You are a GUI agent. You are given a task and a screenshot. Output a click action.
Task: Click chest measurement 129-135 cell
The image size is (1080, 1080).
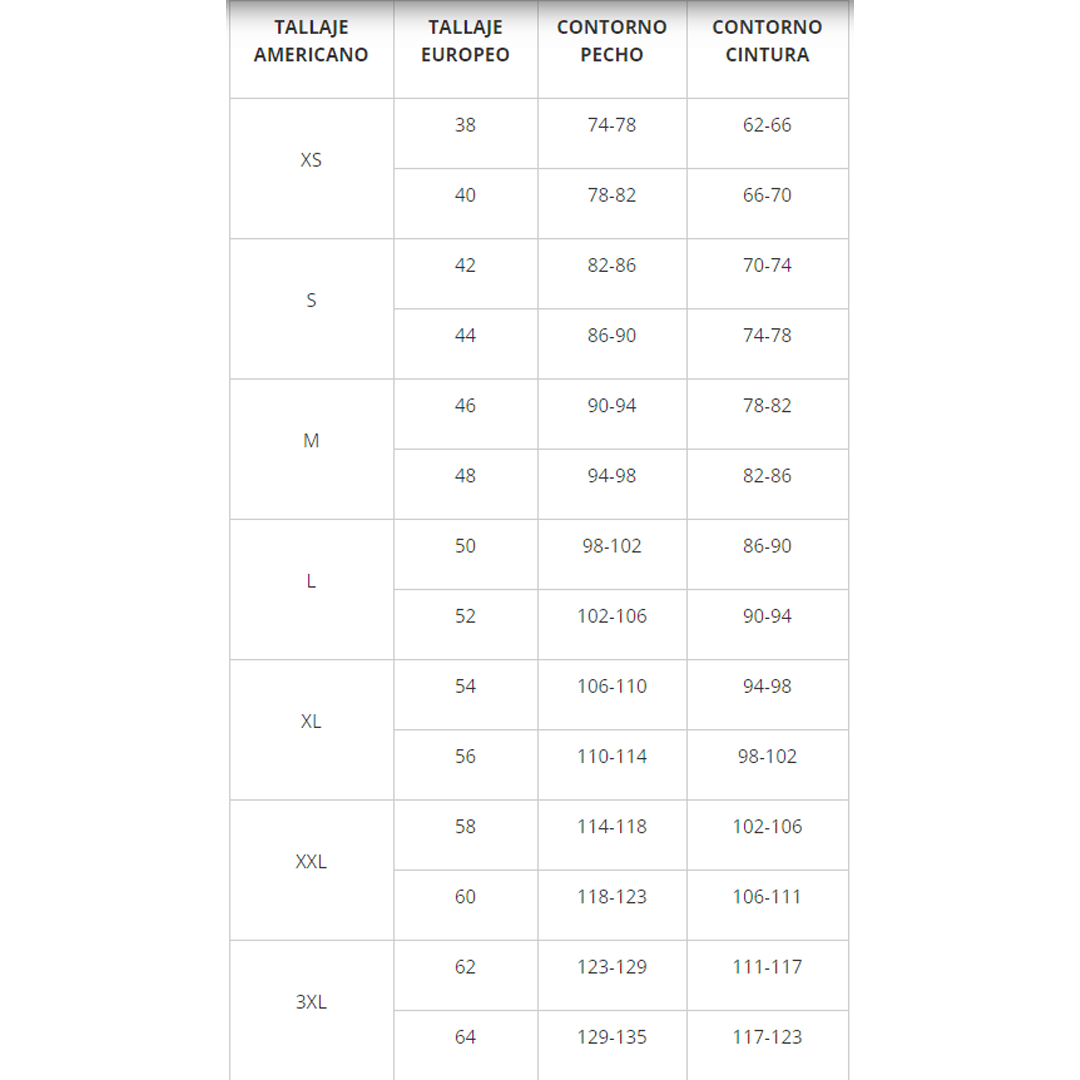(612, 1037)
